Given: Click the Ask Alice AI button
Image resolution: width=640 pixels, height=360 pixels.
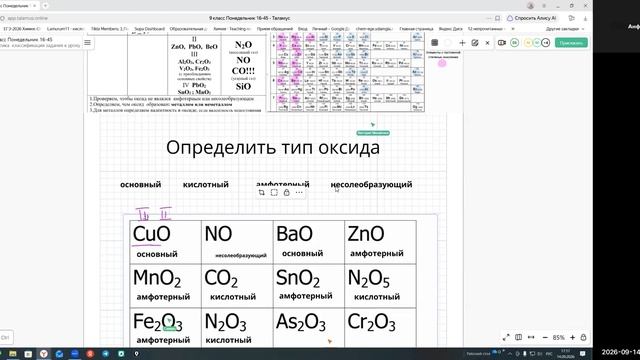Looking at the screenshot, I should (532, 18).
